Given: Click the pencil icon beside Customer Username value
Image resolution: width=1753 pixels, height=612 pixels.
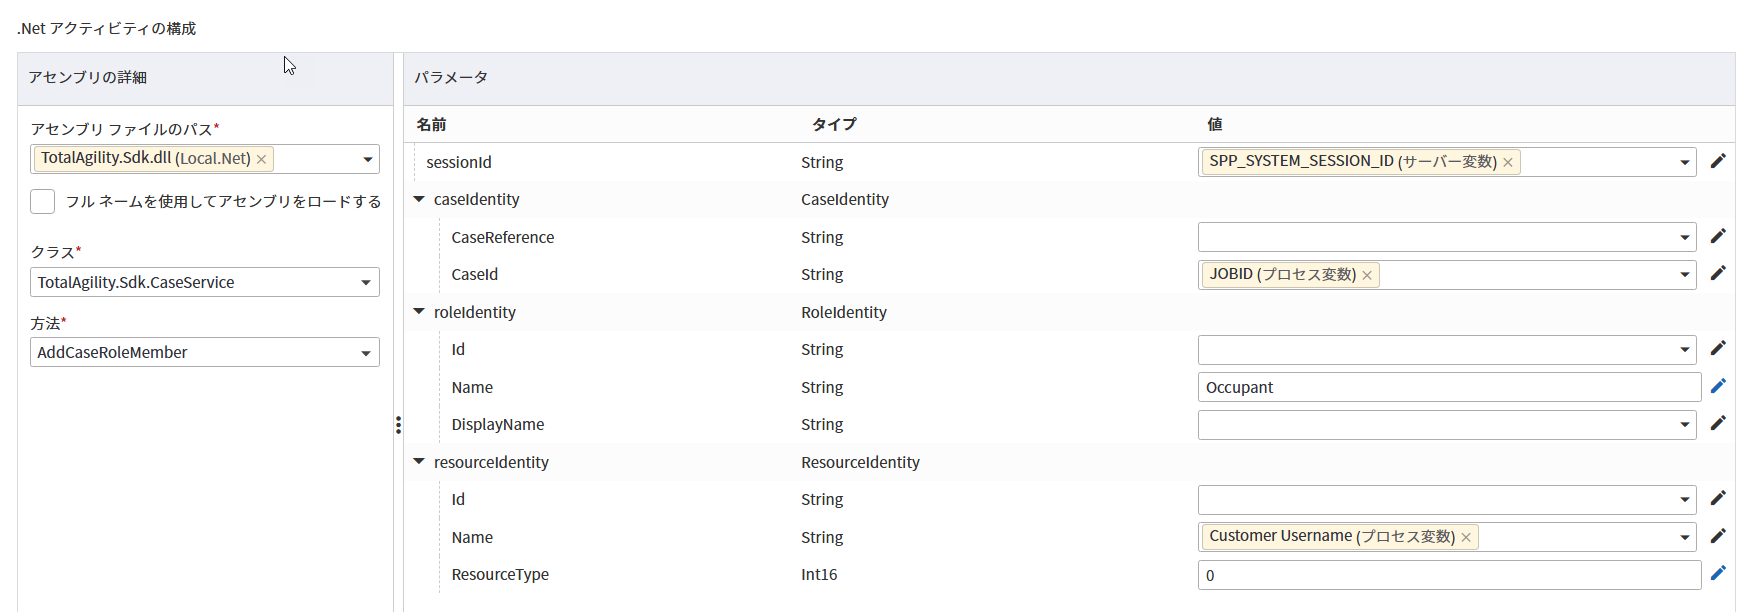Looking at the screenshot, I should pyautogui.click(x=1718, y=536).
